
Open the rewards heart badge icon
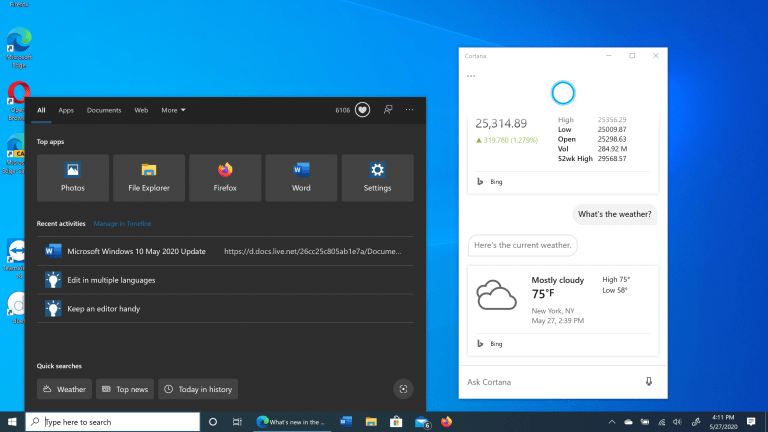(x=362, y=110)
